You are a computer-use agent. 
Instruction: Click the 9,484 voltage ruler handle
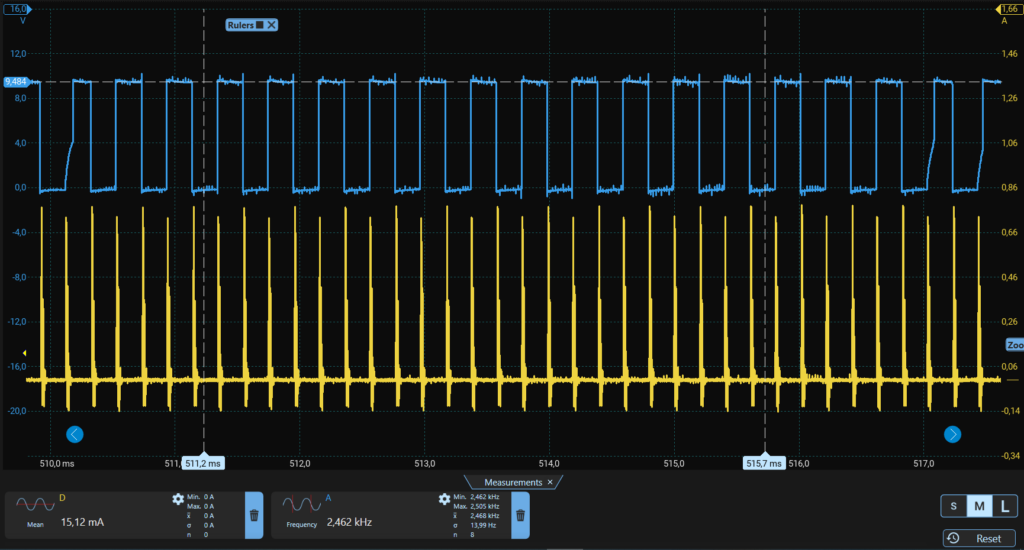15,82
